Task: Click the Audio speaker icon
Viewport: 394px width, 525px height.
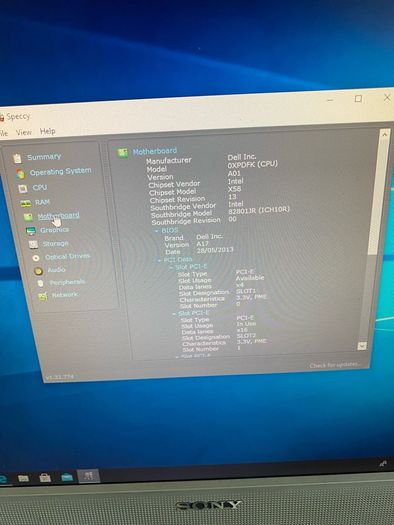Action: (38, 271)
